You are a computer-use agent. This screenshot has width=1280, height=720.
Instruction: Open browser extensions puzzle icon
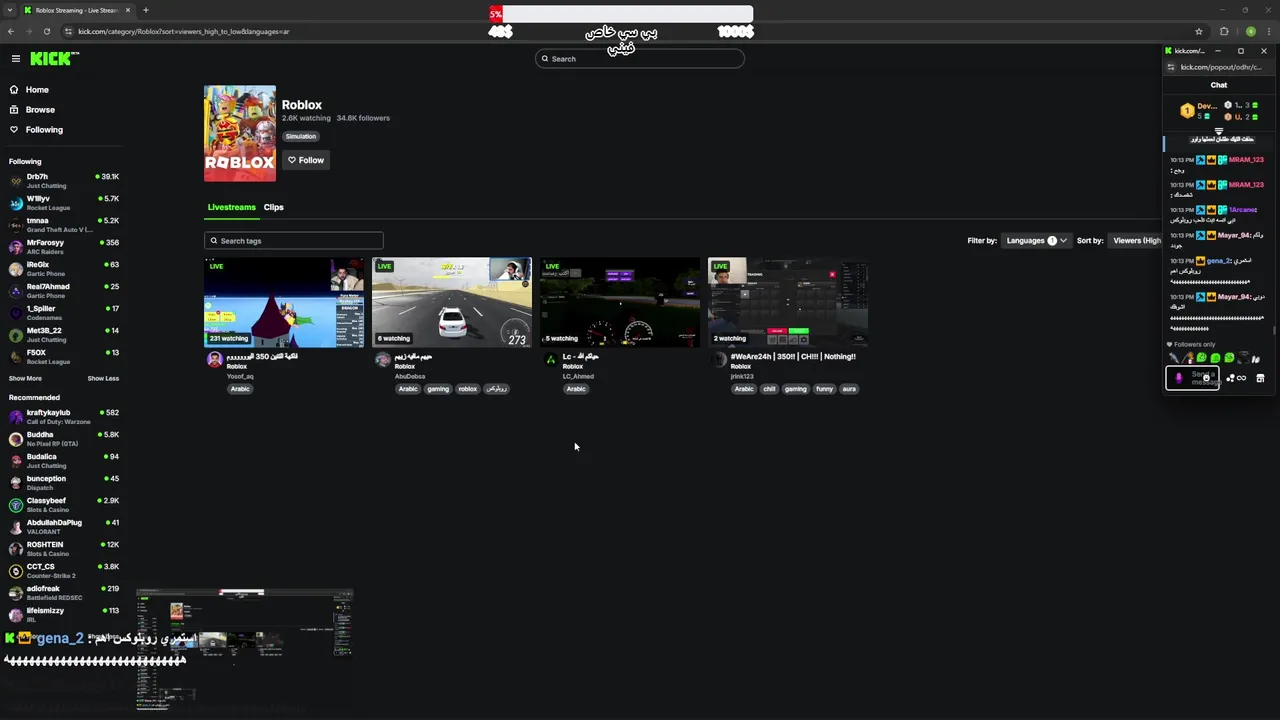coord(1224,31)
